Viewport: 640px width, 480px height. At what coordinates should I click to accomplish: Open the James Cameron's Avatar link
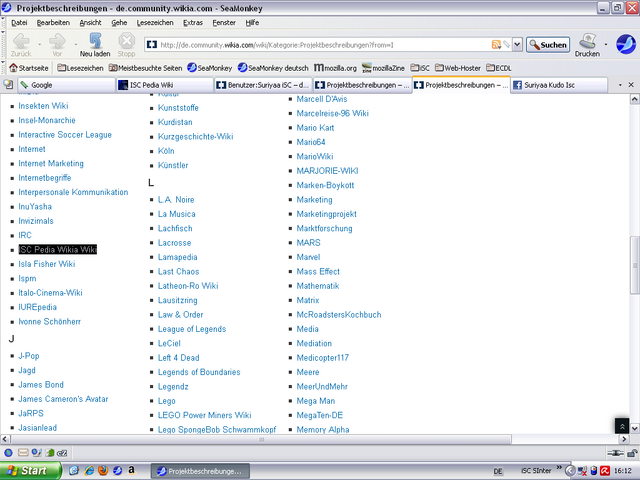tap(63, 399)
